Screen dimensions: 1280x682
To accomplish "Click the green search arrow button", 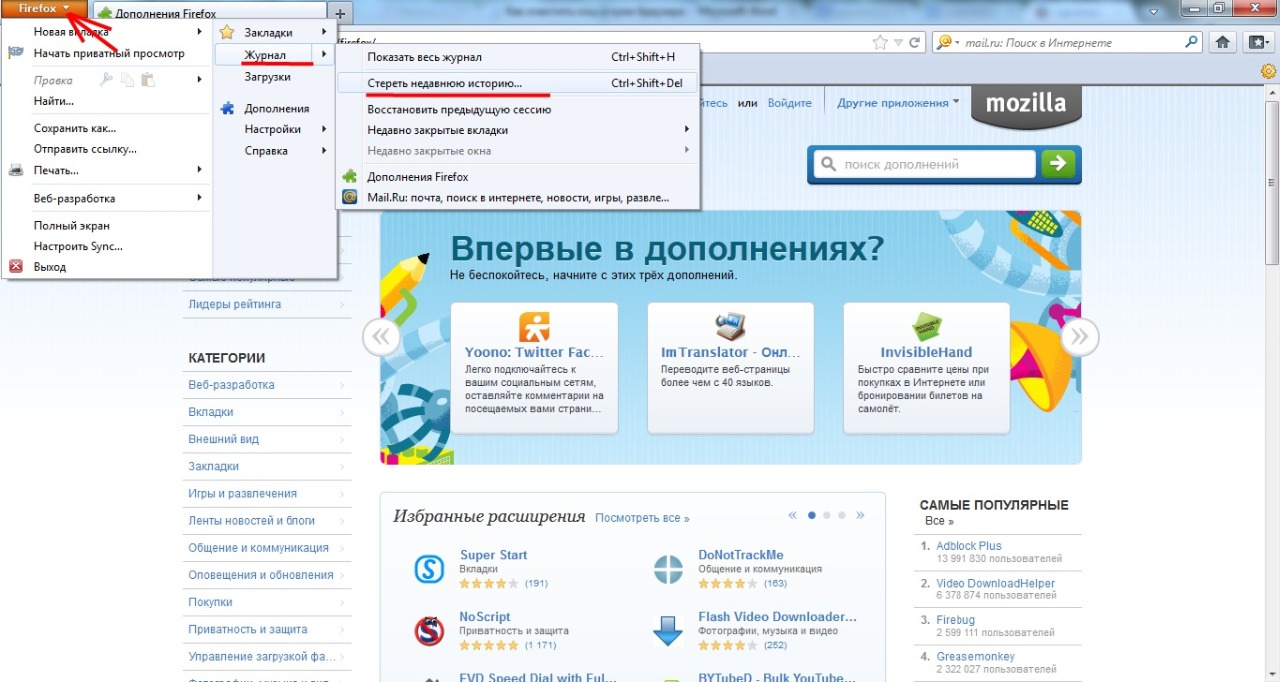I will pyautogui.click(x=1058, y=164).
